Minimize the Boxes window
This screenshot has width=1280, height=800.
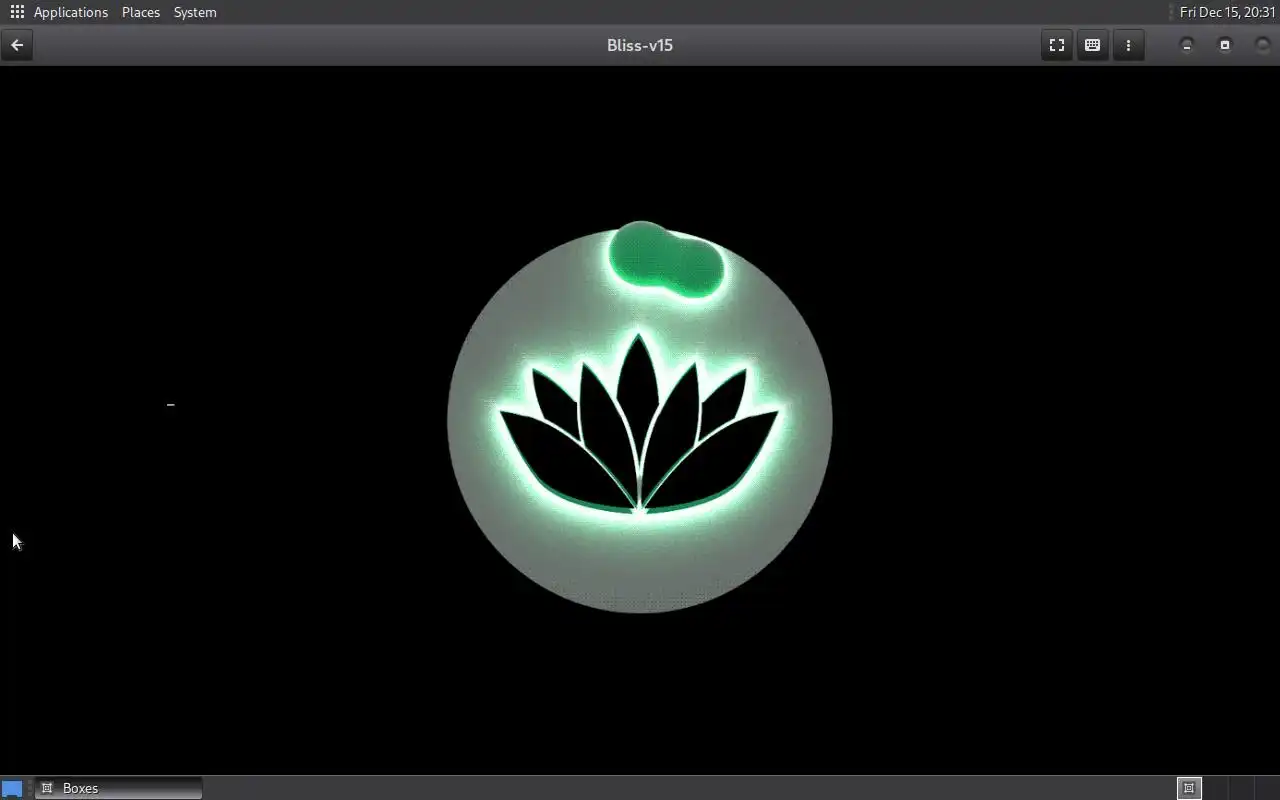(1187, 45)
